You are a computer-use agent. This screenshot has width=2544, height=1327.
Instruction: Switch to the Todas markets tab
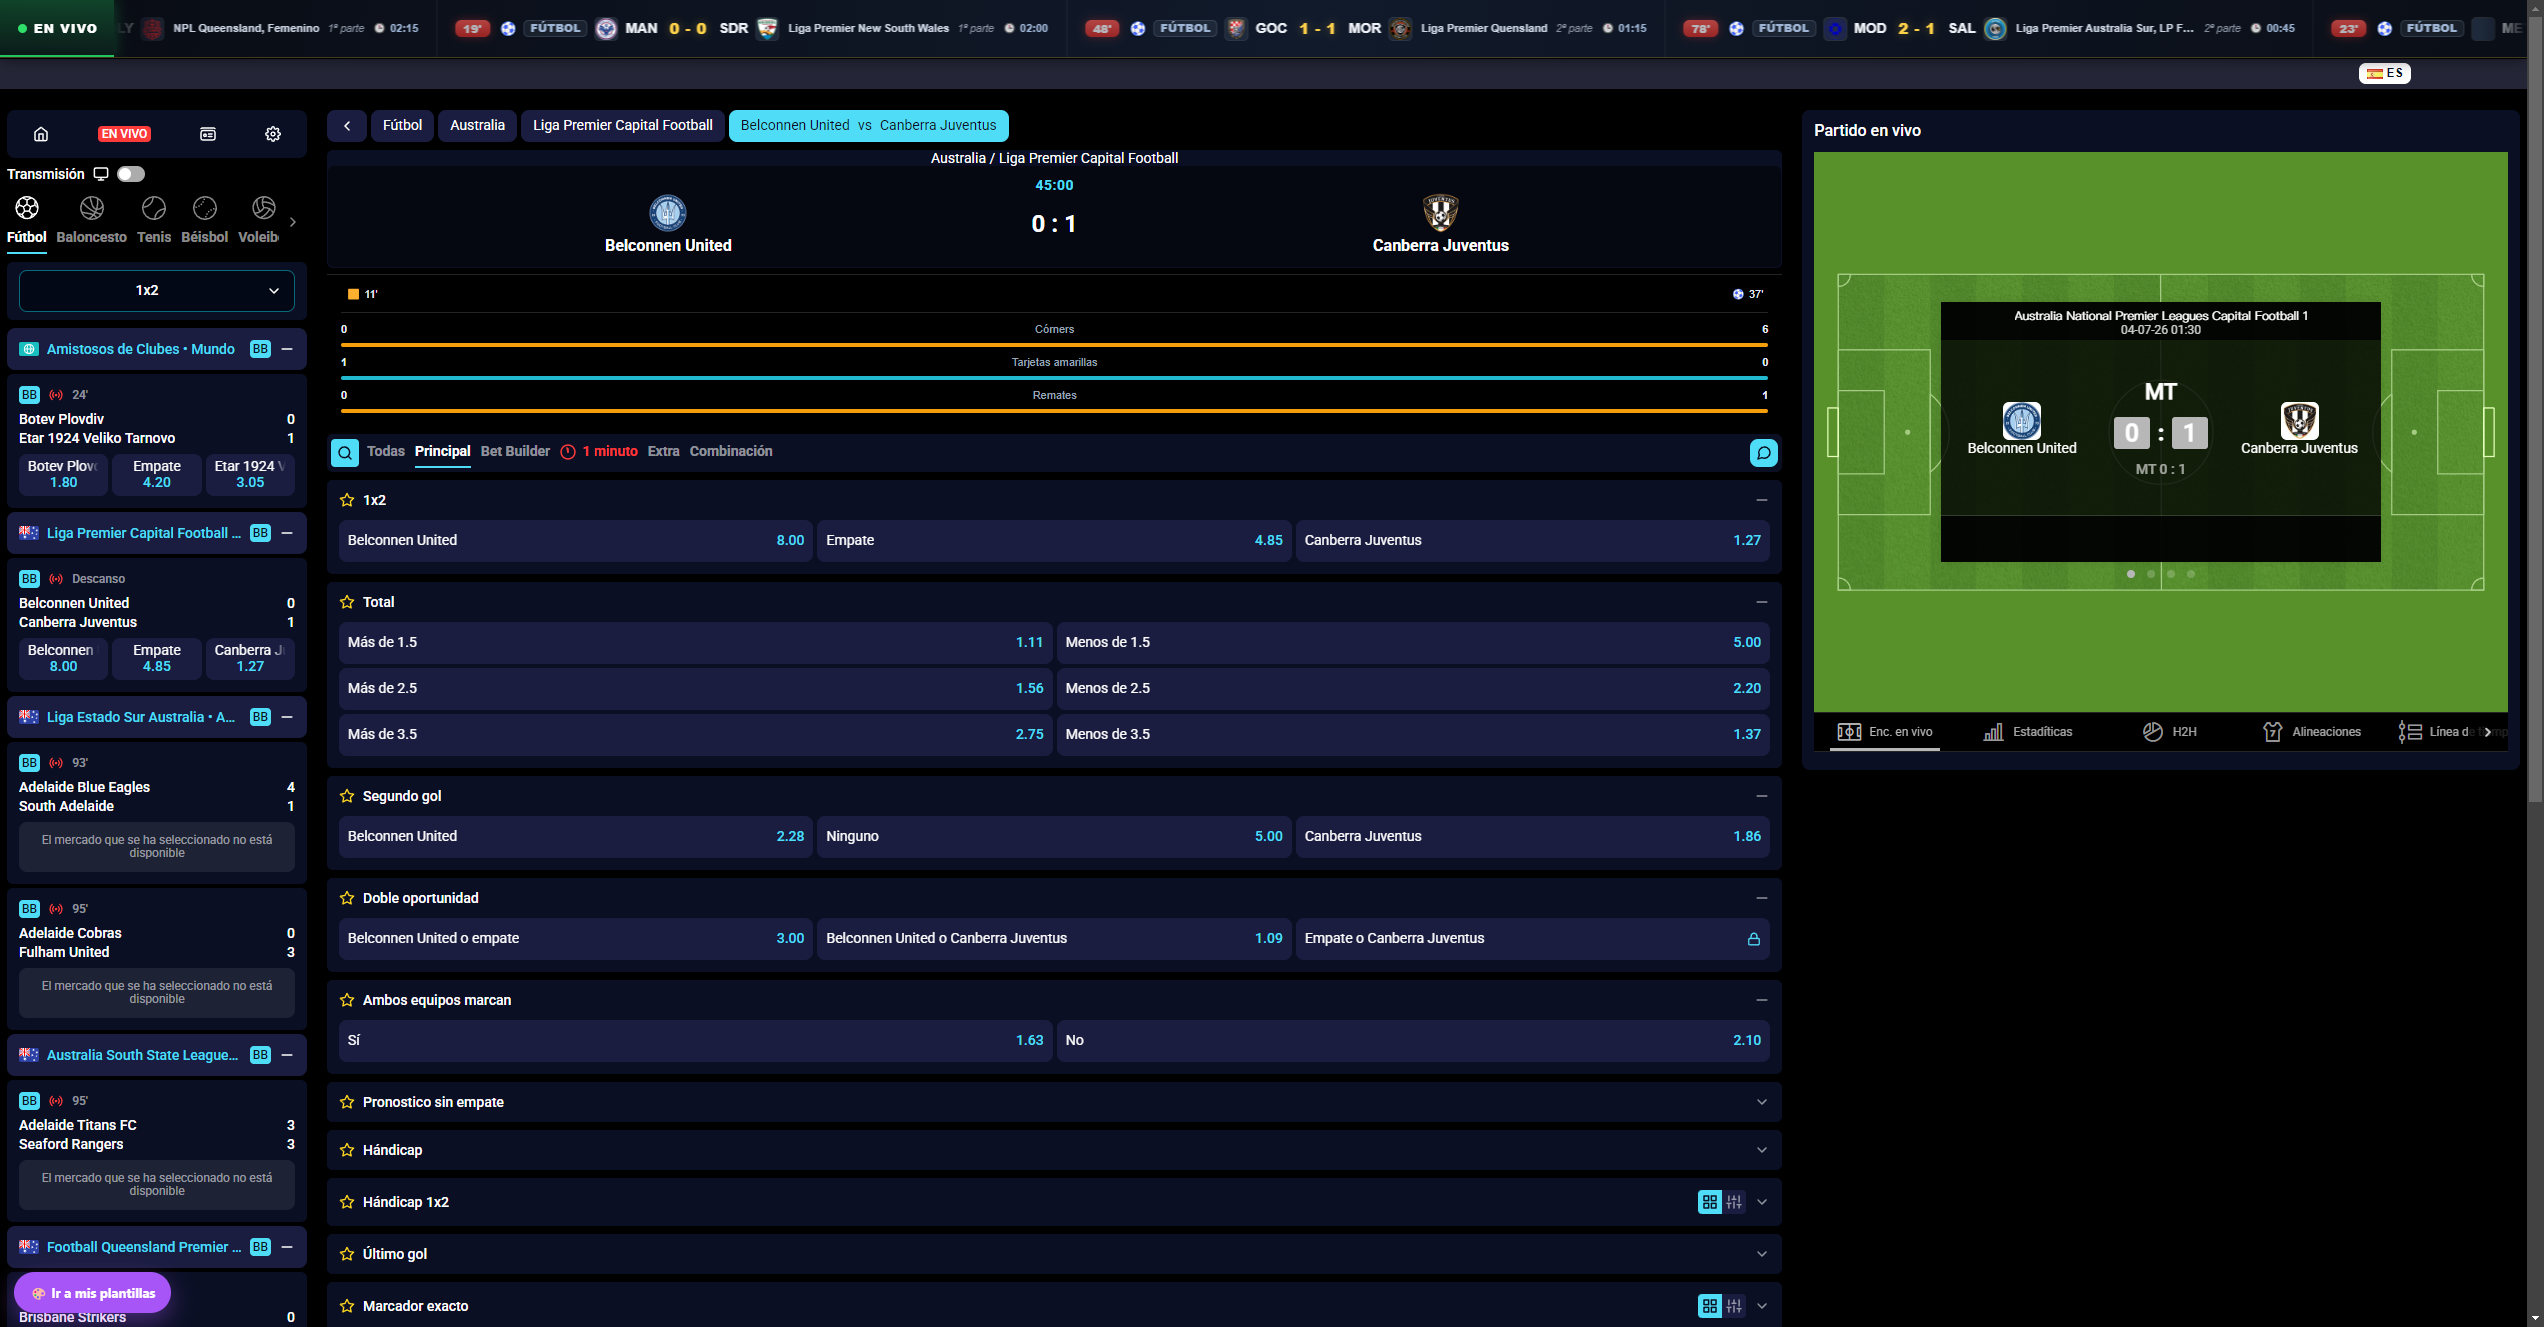(386, 452)
